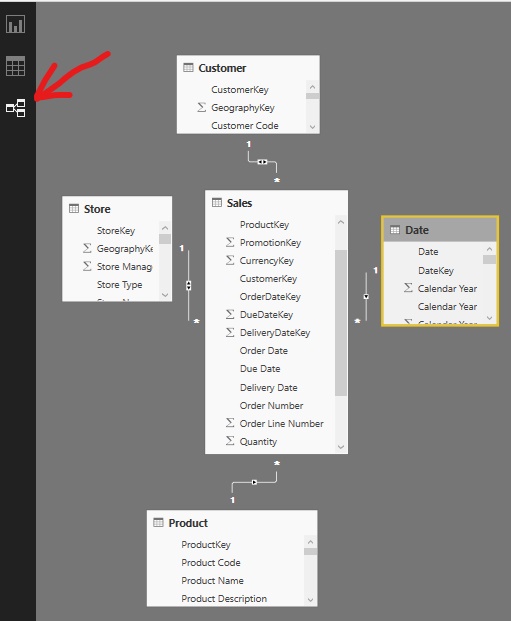Select Customer-Sales relationship direction marker
The height and width of the screenshot is (621, 511).
pos(262,162)
